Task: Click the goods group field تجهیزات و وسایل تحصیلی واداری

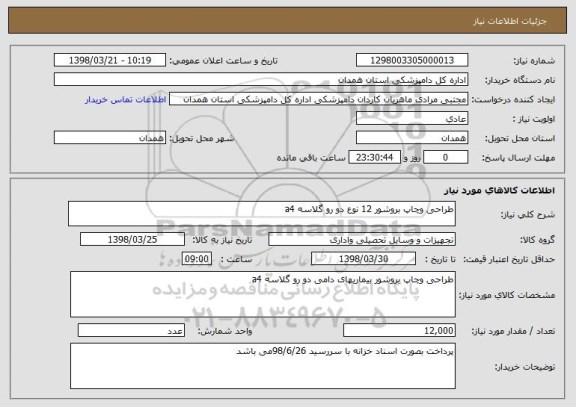Action: 362,240
